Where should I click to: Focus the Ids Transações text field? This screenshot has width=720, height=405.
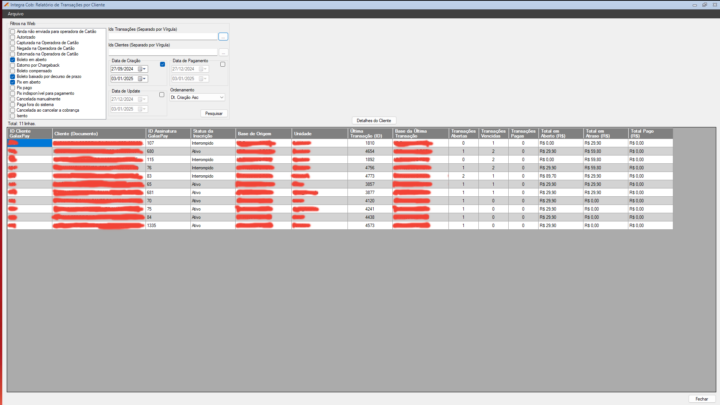[163, 36]
